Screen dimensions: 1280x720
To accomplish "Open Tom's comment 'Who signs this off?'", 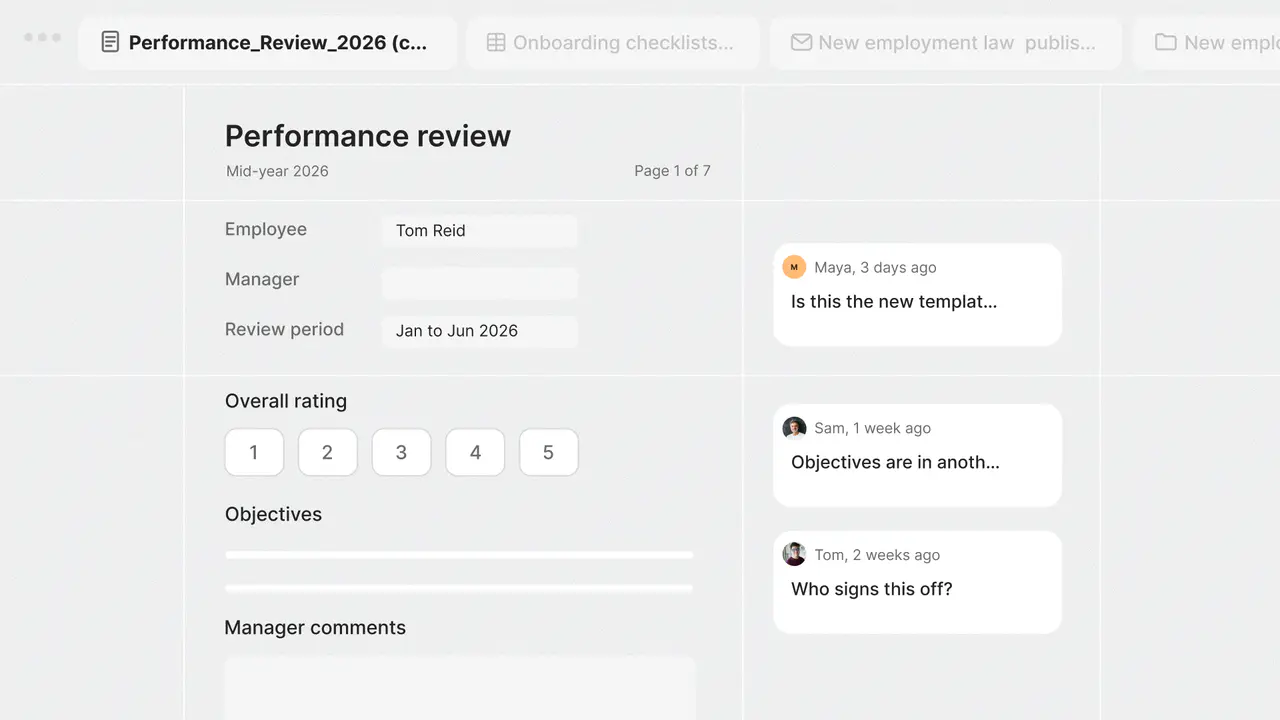I will coord(917,582).
